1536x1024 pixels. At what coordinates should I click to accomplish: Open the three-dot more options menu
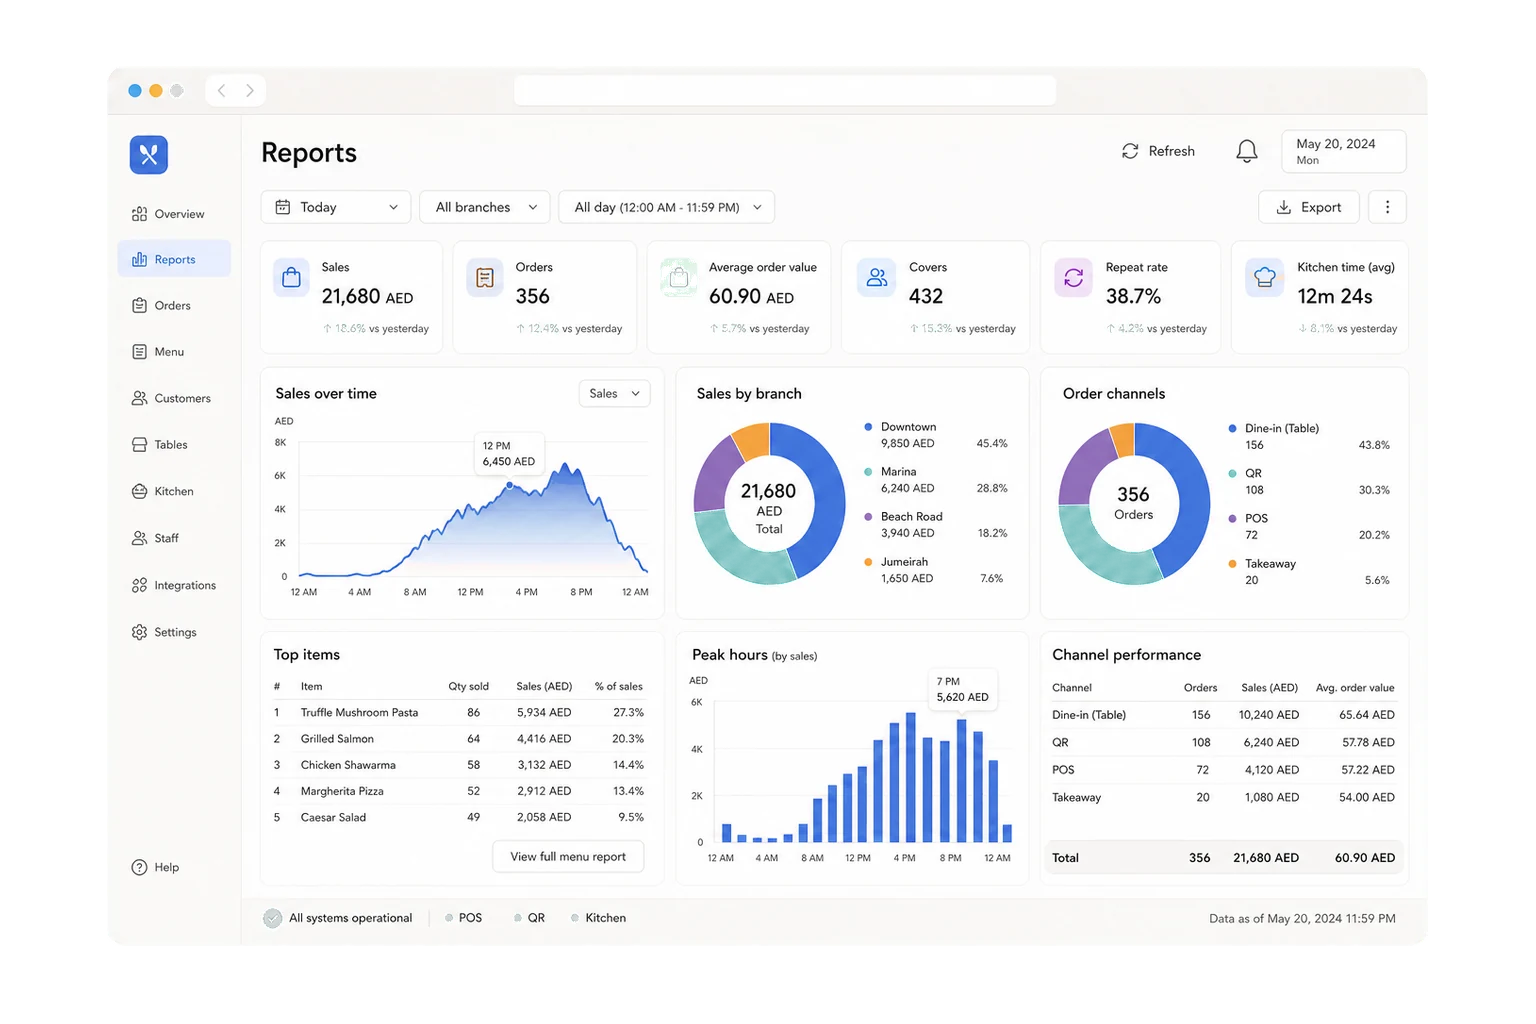1387,207
